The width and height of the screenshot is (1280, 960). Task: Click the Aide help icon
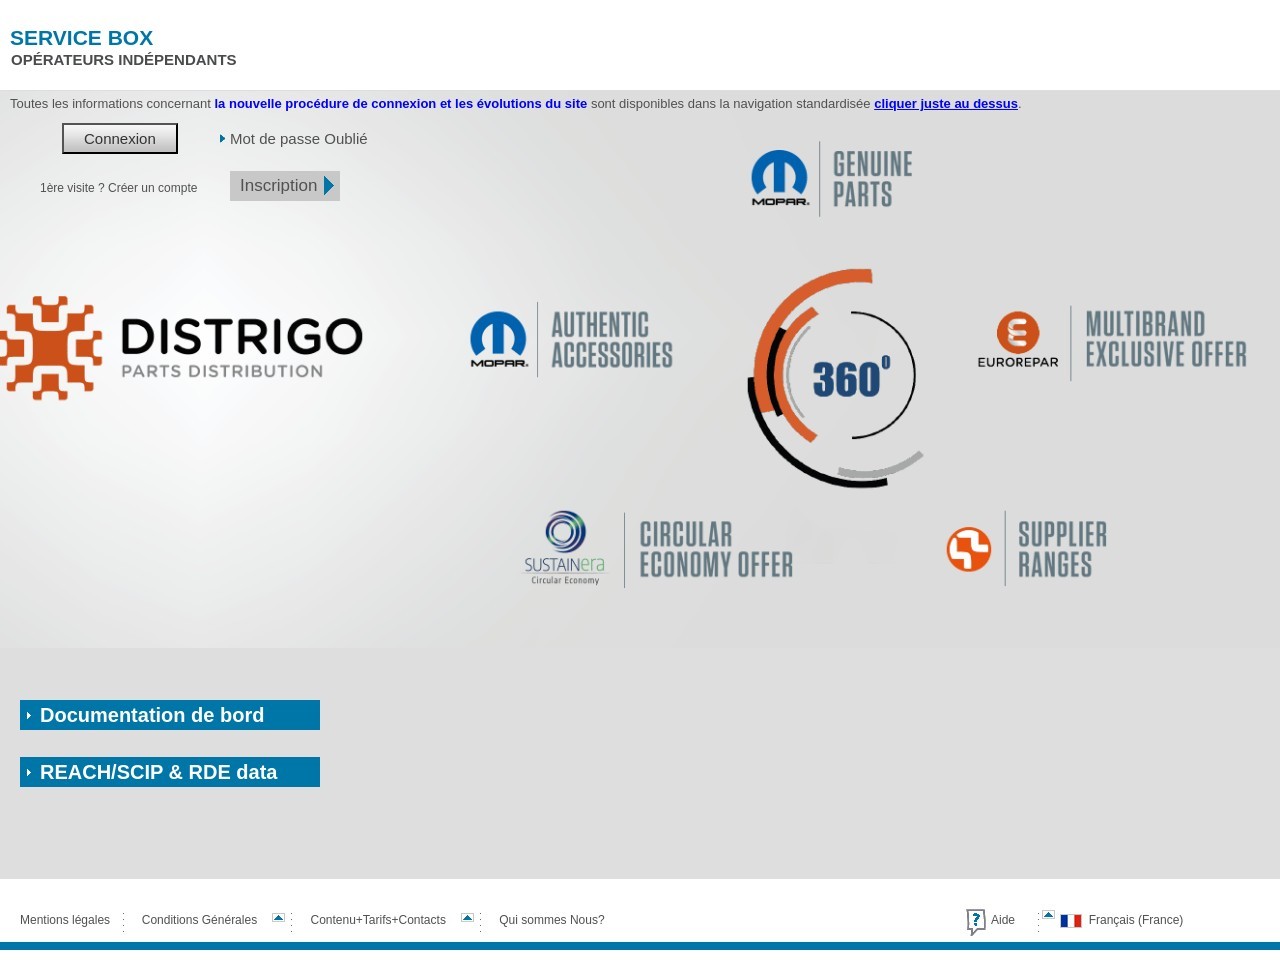point(976,922)
